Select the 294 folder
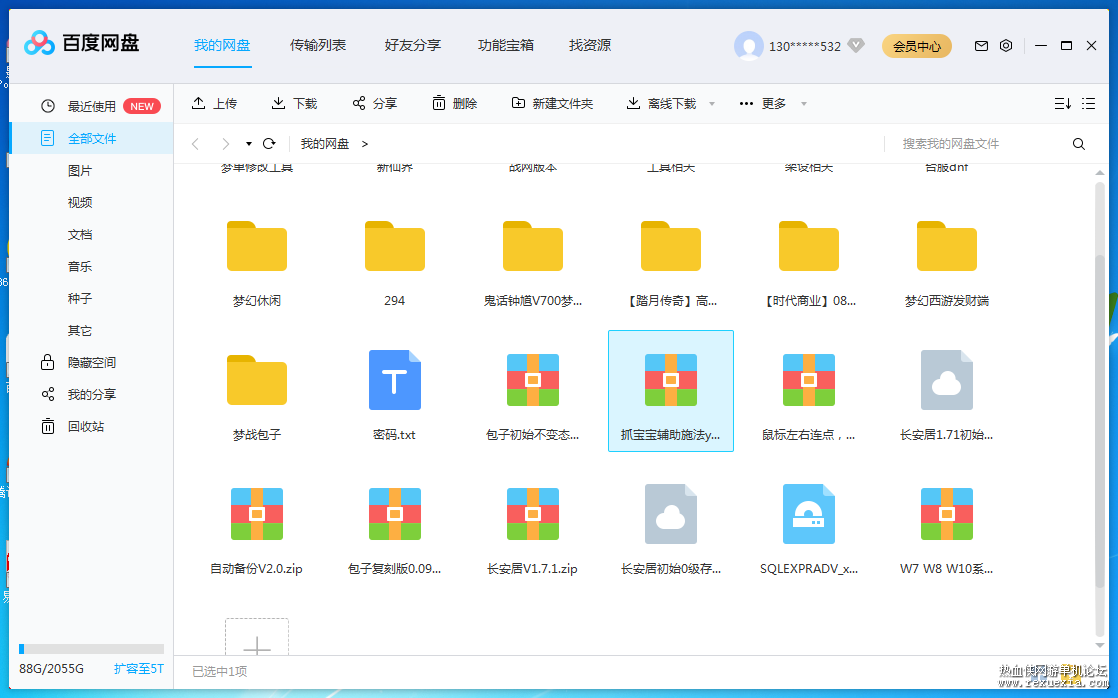The image size is (1118, 698). [395, 260]
